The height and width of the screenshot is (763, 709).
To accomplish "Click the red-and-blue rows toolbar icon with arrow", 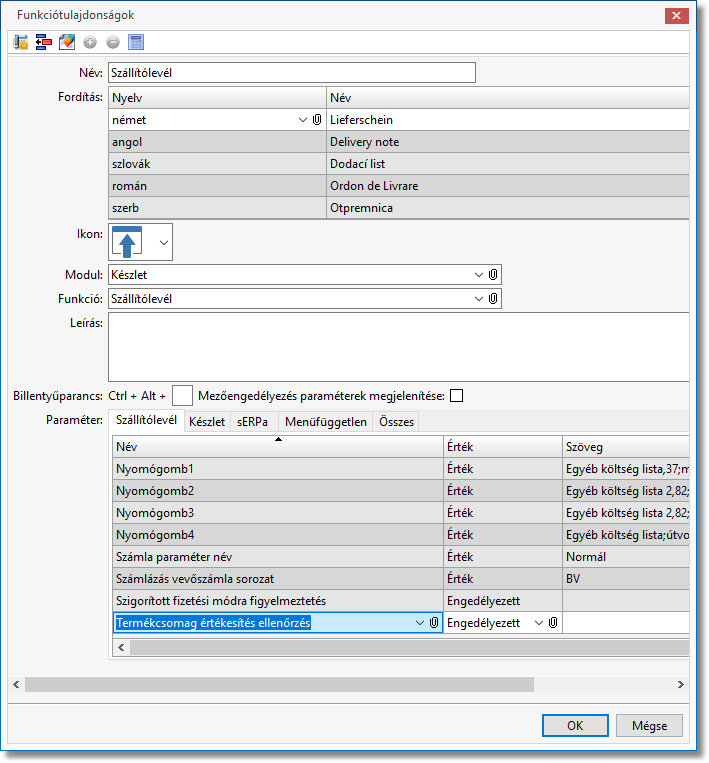I will pos(43,42).
